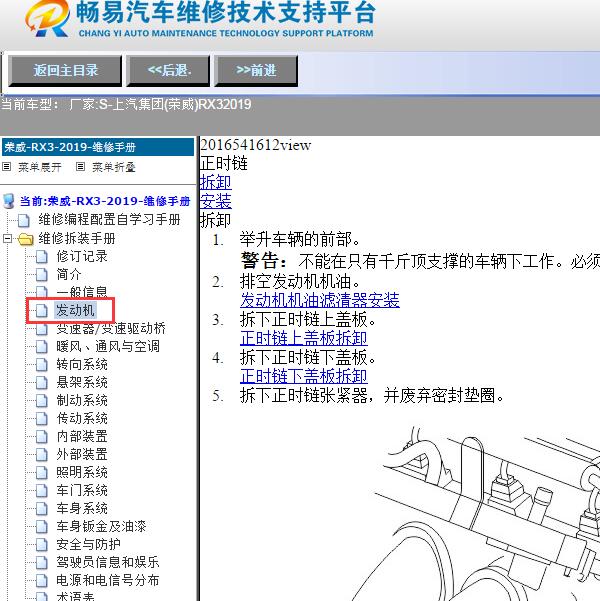Select the 发动机 tree item
The image size is (600, 601).
click(76, 310)
